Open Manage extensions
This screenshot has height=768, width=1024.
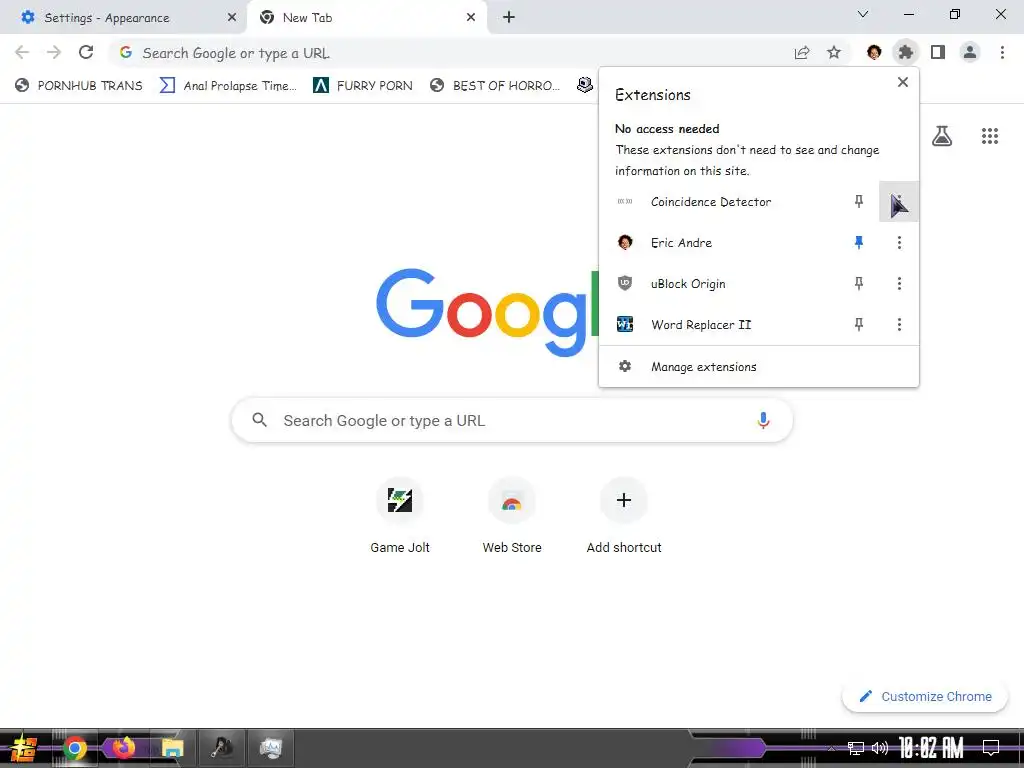pyautogui.click(x=759, y=366)
